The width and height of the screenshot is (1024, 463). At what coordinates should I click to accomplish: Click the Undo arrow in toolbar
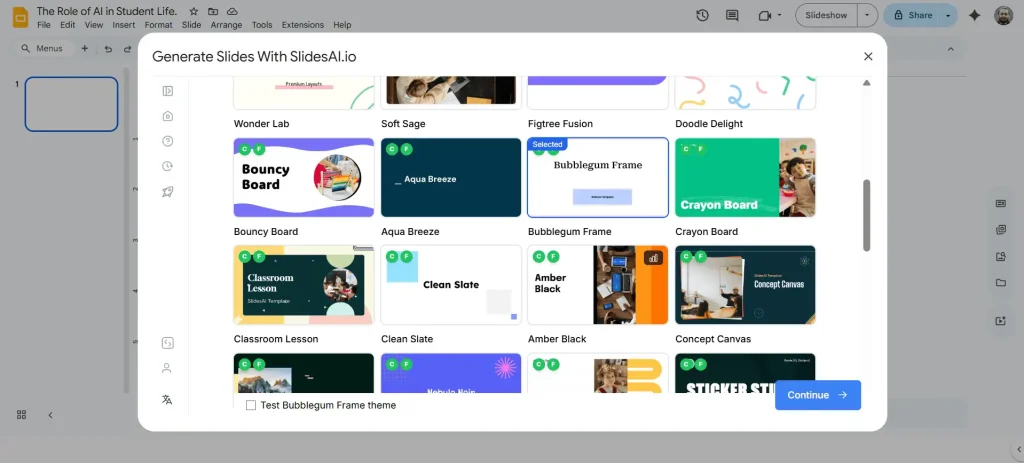(x=108, y=48)
